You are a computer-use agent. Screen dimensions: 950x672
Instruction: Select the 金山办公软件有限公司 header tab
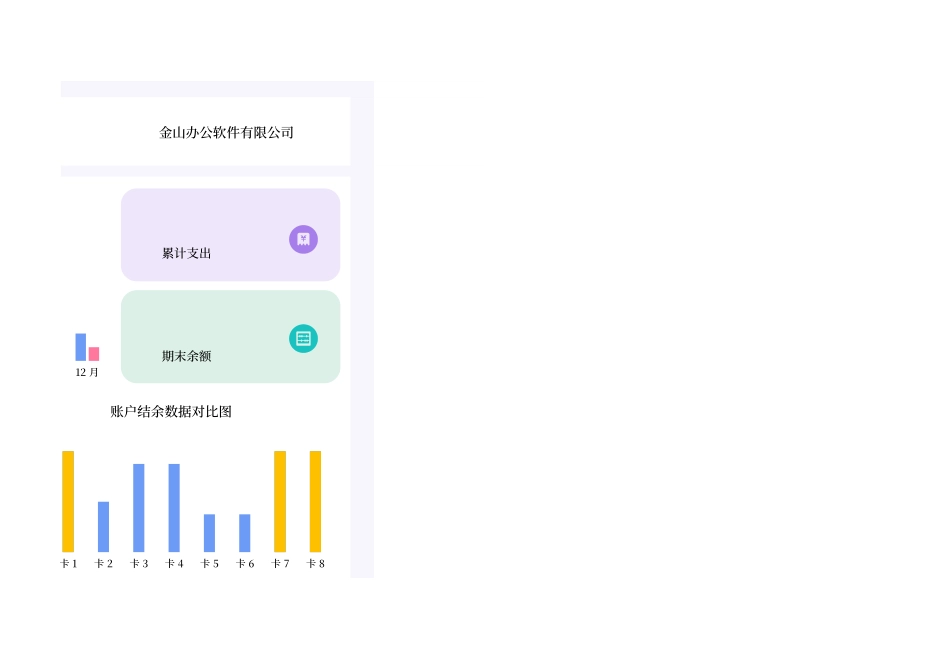point(227,131)
